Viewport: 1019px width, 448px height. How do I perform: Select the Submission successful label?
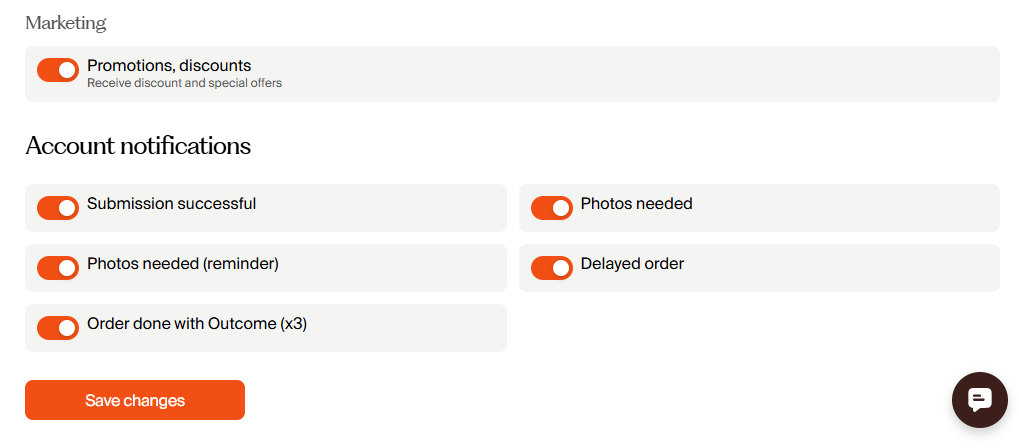click(x=171, y=204)
